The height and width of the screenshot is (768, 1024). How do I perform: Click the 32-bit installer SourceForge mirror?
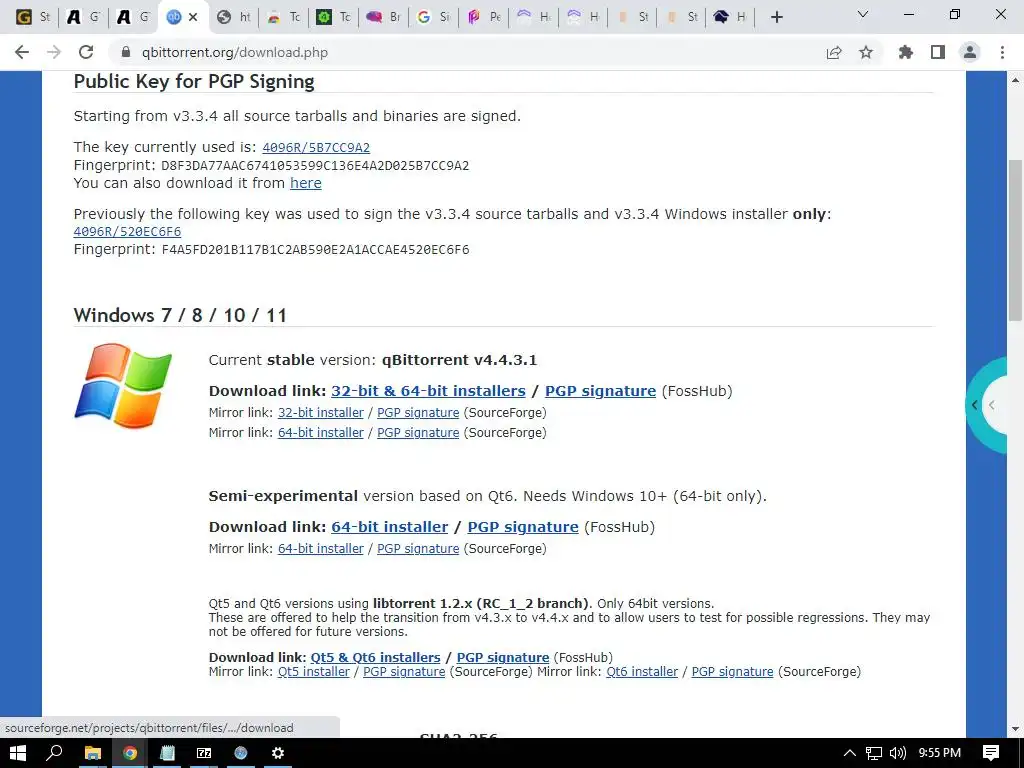[321, 413]
